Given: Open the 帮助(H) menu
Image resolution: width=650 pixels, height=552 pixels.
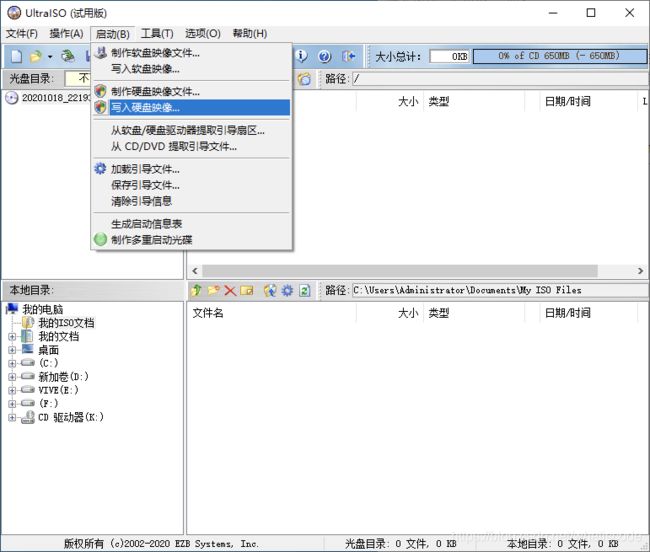Looking at the screenshot, I should point(250,34).
